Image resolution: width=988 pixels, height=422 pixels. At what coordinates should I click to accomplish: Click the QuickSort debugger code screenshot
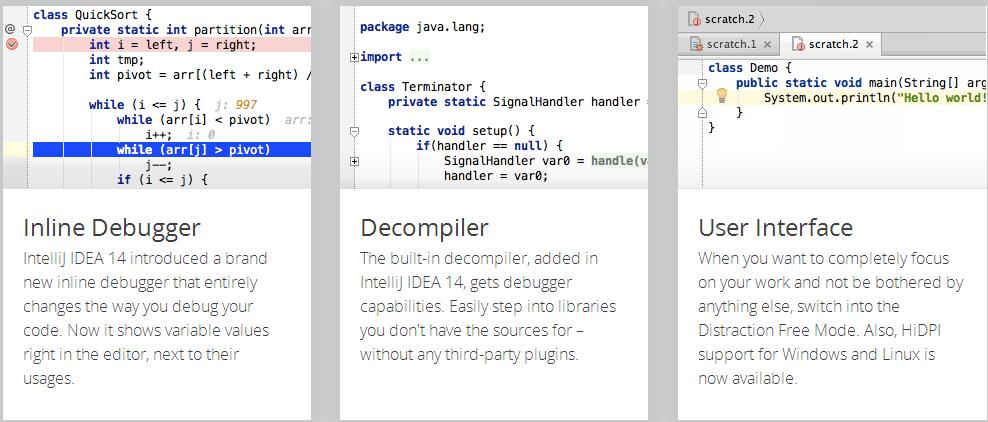click(x=157, y=98)
